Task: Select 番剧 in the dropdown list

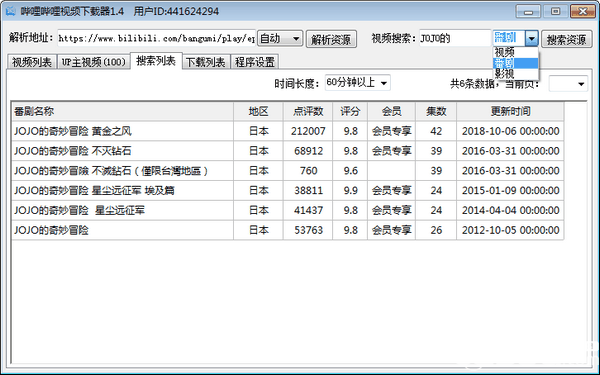Action: click(515, 63)
